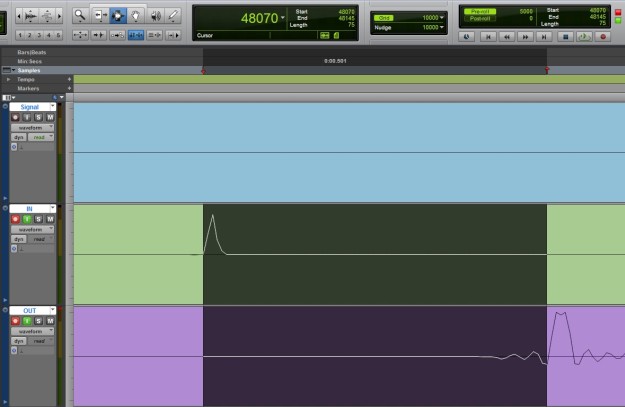
Task: Mute the IN track
Action: click(50, 219)
